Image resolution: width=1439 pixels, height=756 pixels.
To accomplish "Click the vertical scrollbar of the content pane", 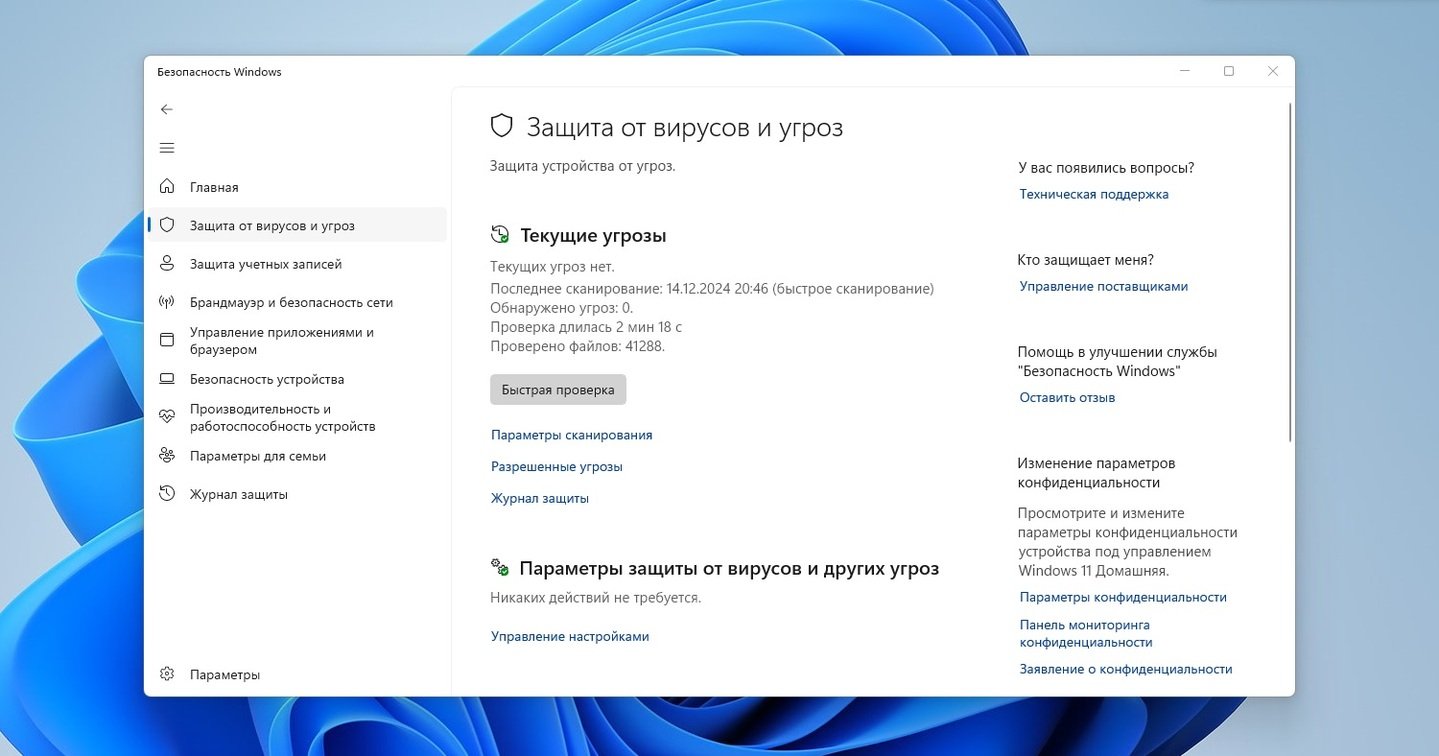I will pos(1290,270).
